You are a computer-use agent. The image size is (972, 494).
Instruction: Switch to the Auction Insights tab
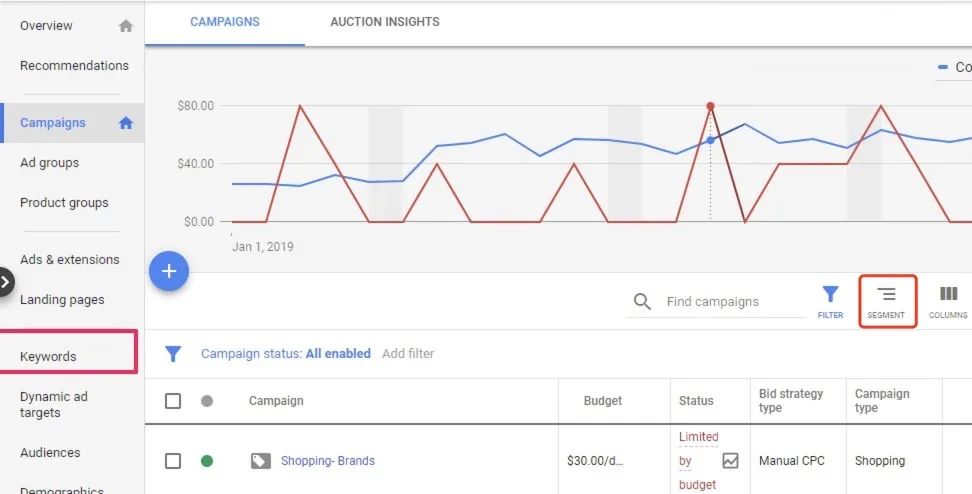(x=384, y=22)
